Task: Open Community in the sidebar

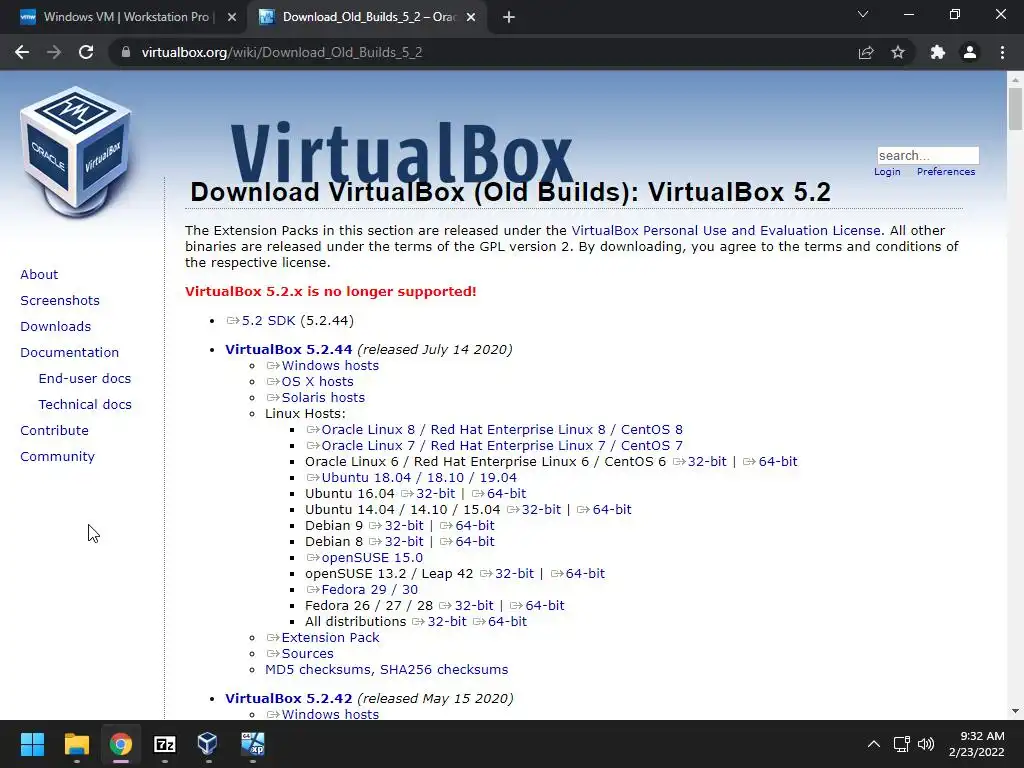Action: (x=57, y=457)
